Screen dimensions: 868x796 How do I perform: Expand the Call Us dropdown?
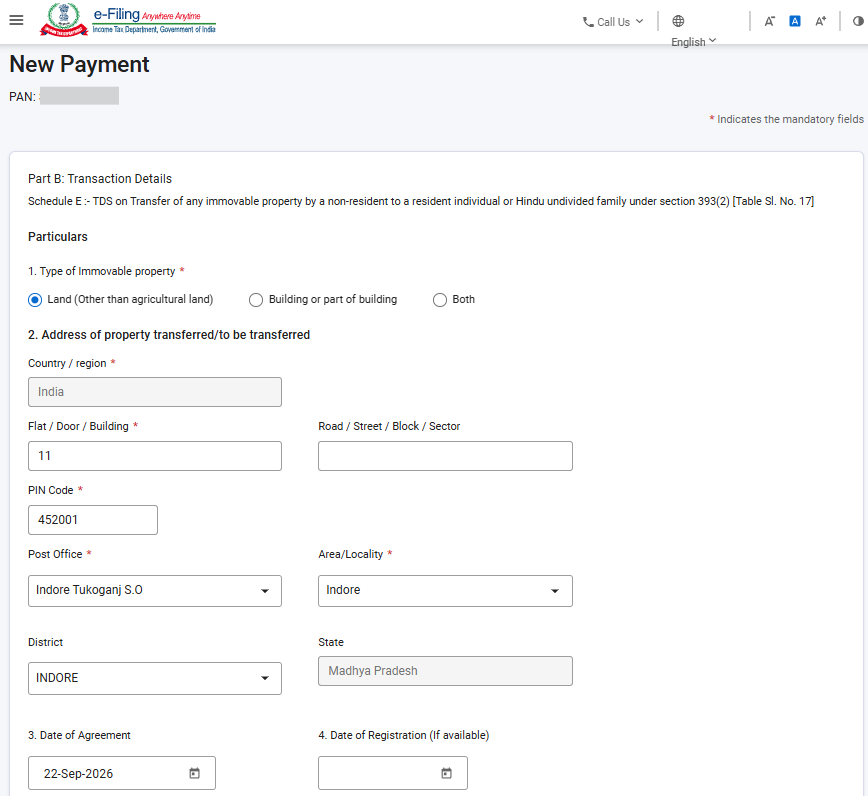pyautogui.click(x=614, y=22)
